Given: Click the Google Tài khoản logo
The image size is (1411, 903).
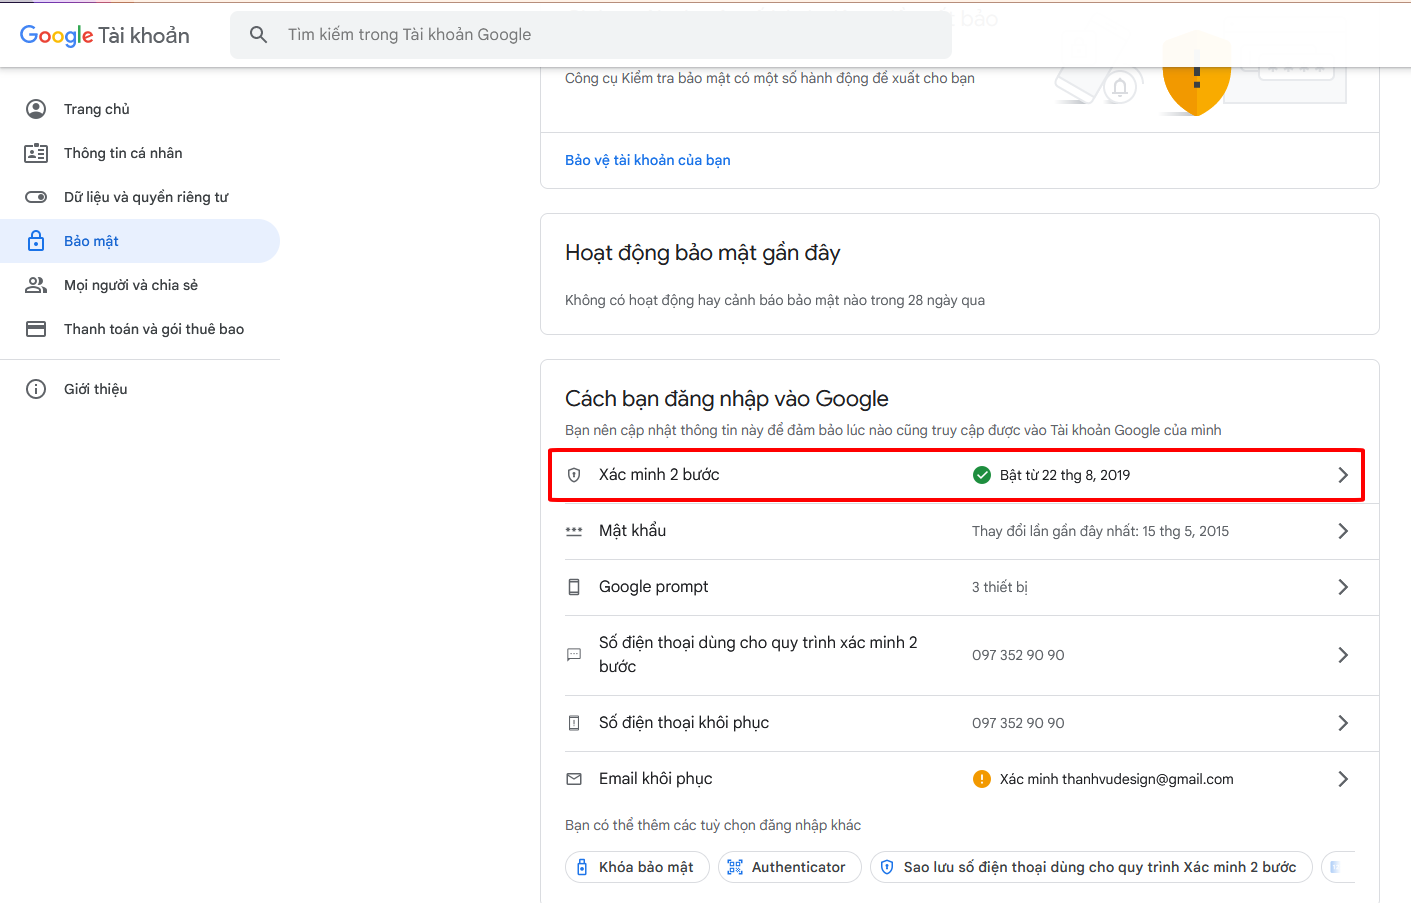Looking at the screenshot, I should pos(105,35).
